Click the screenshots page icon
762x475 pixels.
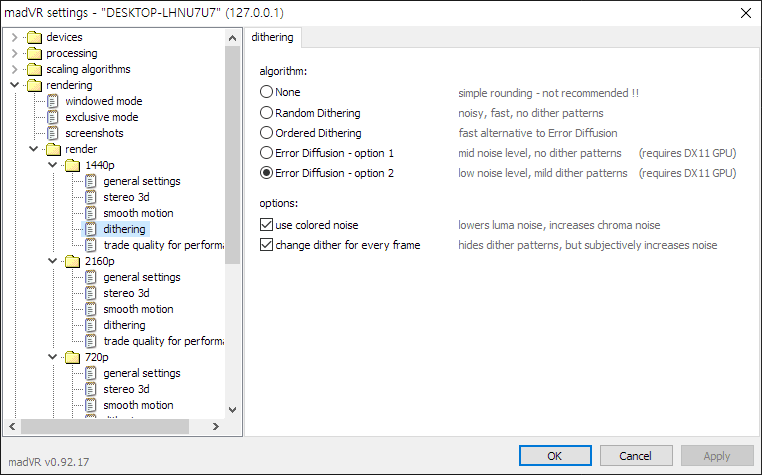[54, 133]
